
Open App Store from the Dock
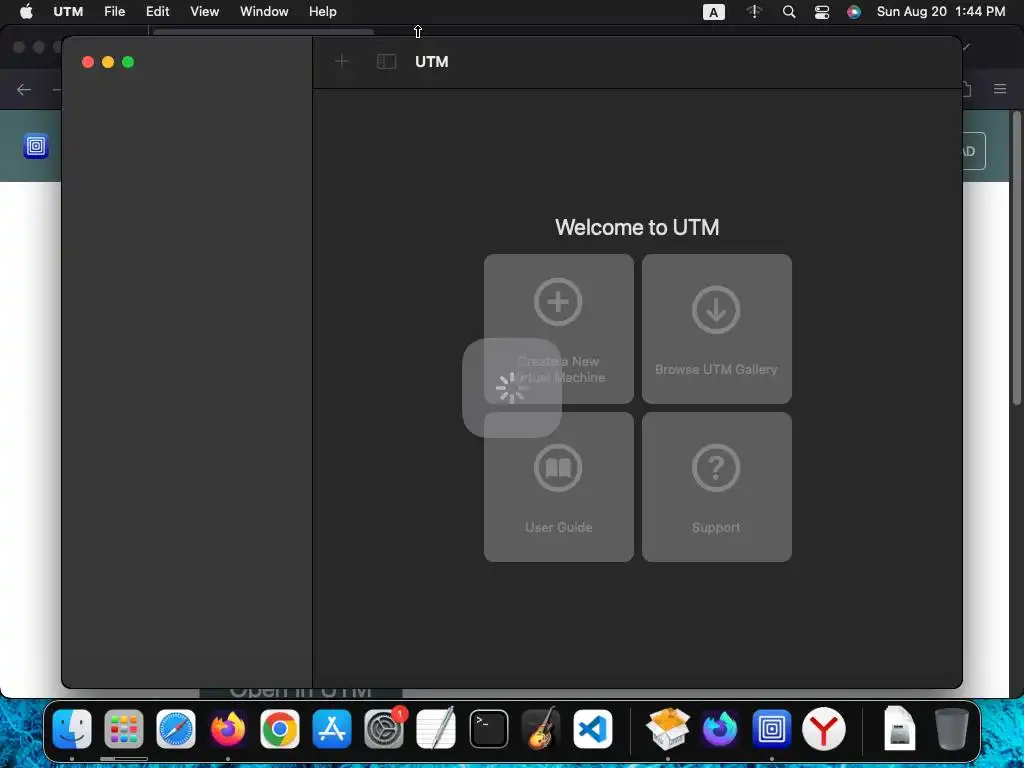(332, 729)
